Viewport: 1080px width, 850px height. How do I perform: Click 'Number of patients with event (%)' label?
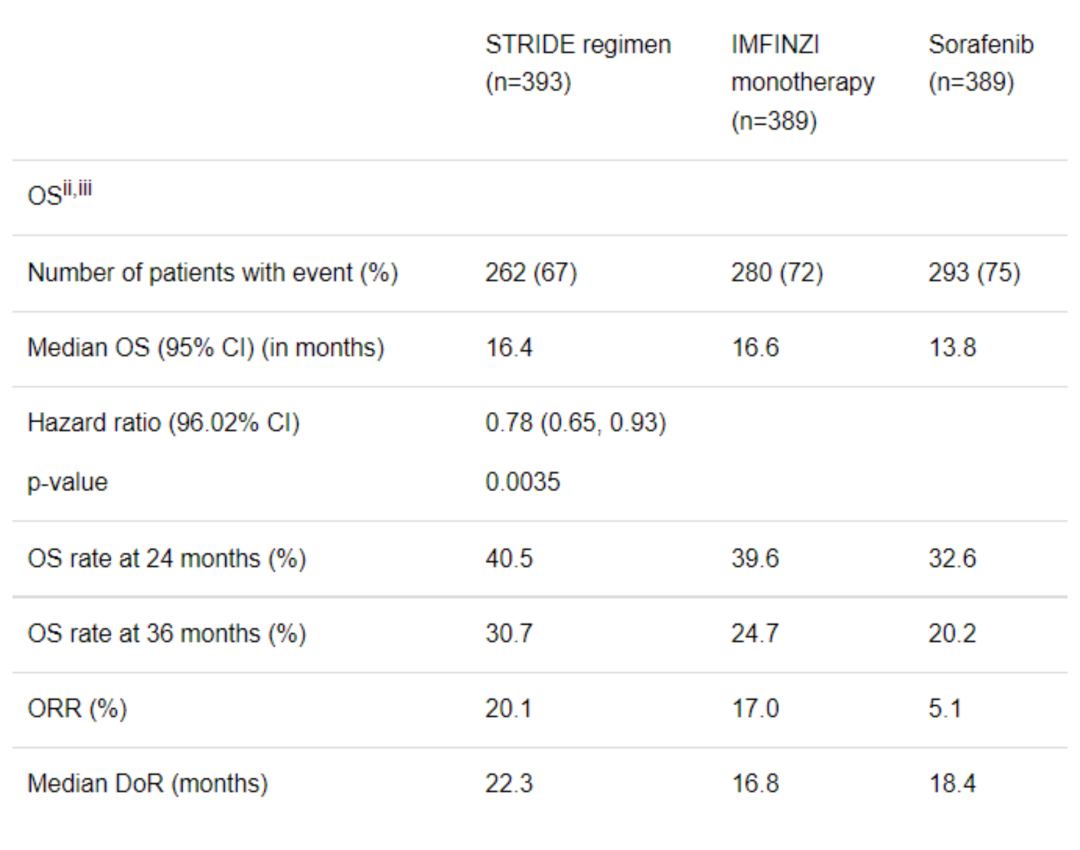(212, 273)
